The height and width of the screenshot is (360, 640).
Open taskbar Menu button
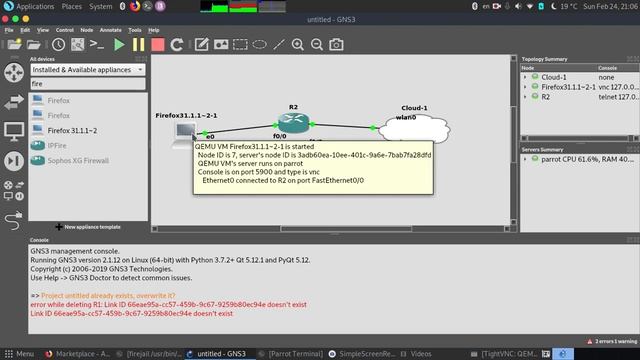pyautogui.click(x=19, y=354)
